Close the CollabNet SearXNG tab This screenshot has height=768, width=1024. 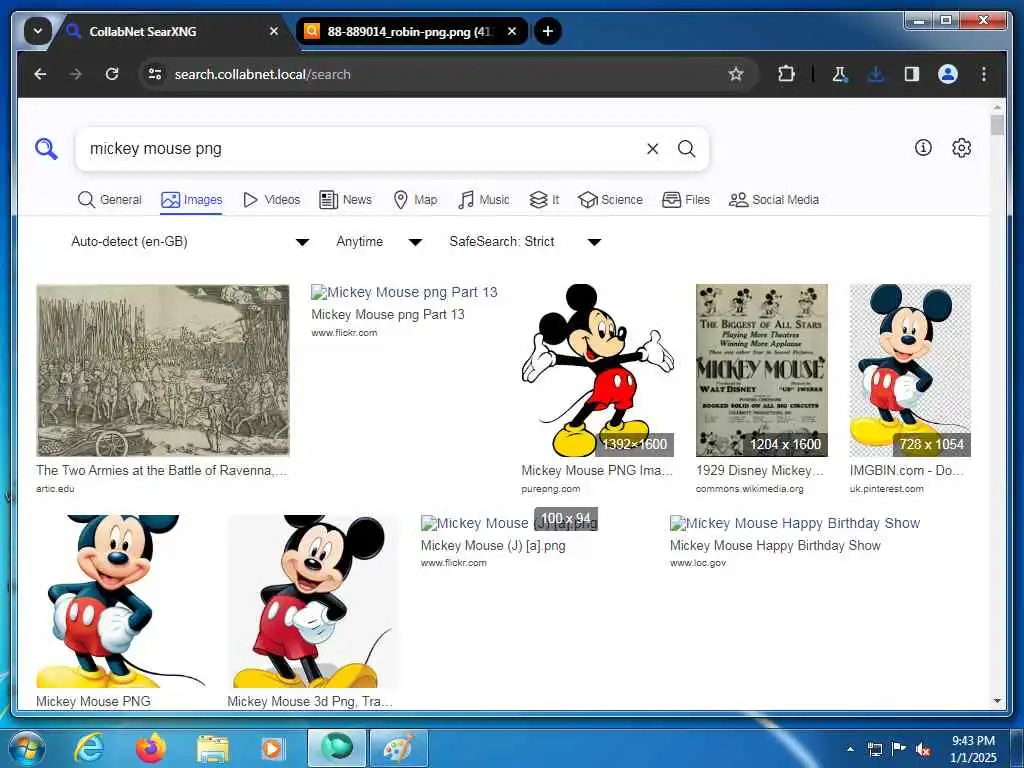tap(274, 31)
